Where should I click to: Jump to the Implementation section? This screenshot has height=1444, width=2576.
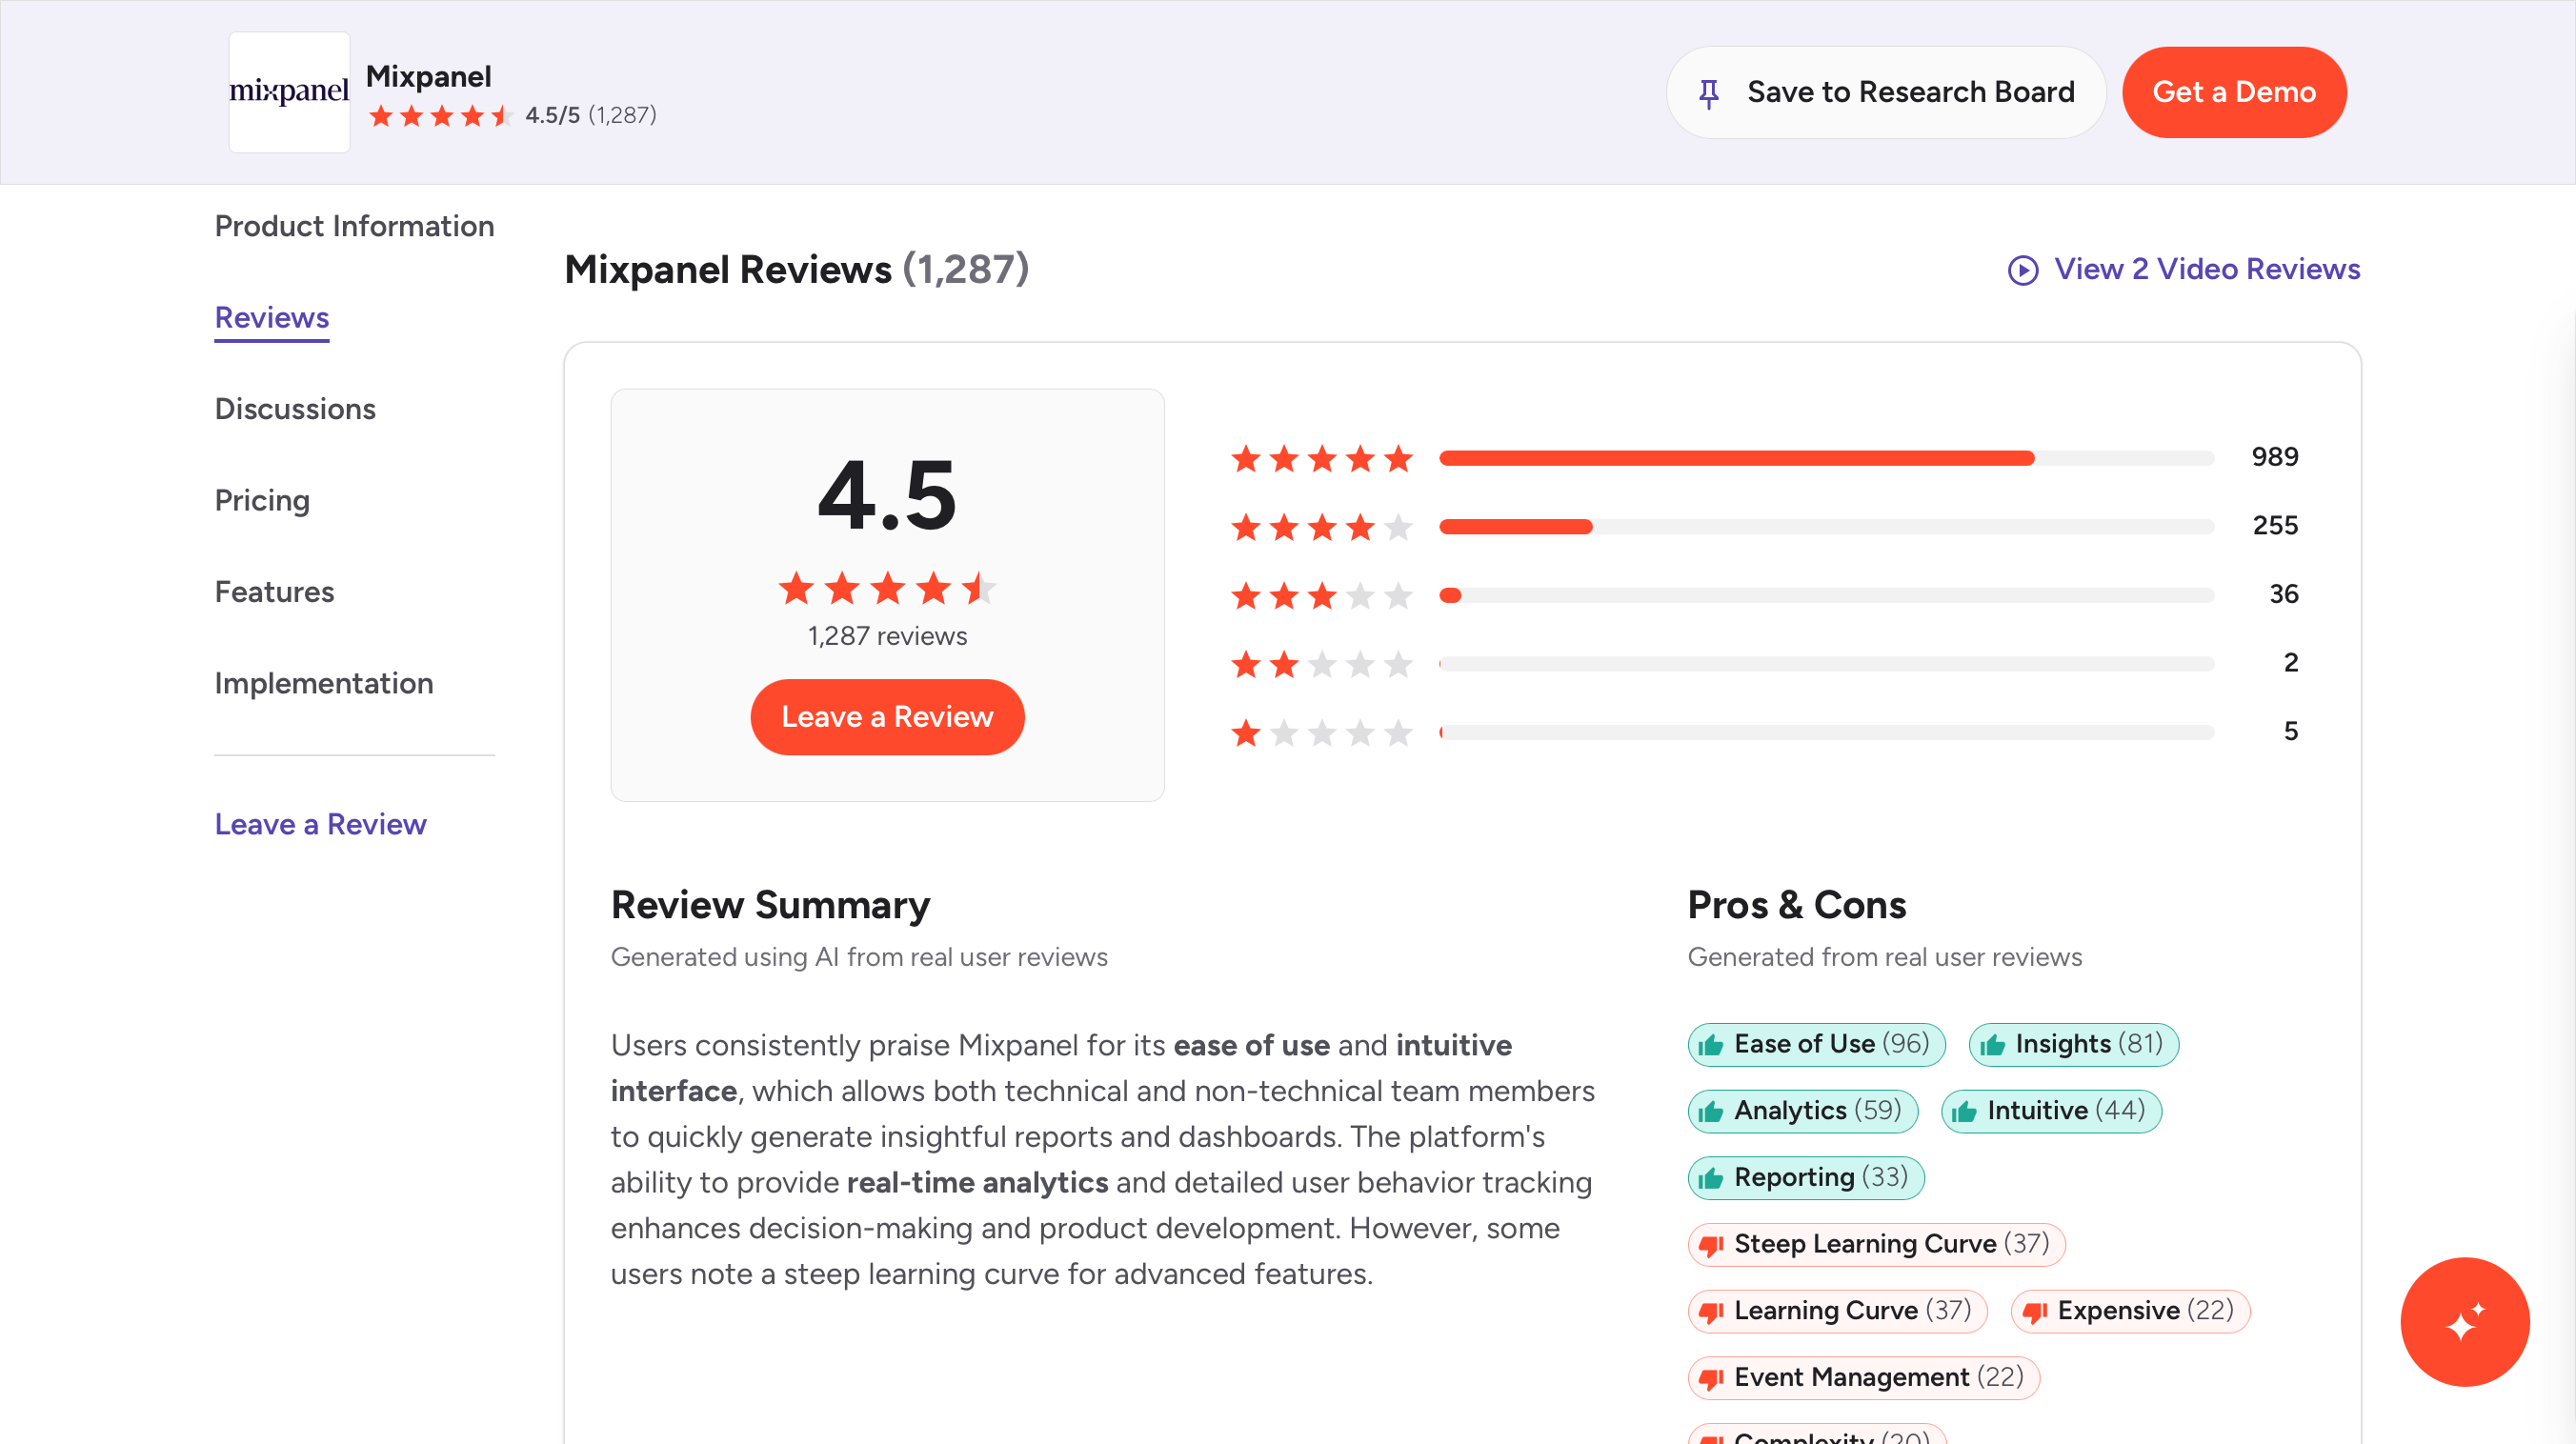pyautogui.click(x=324, y=683)
